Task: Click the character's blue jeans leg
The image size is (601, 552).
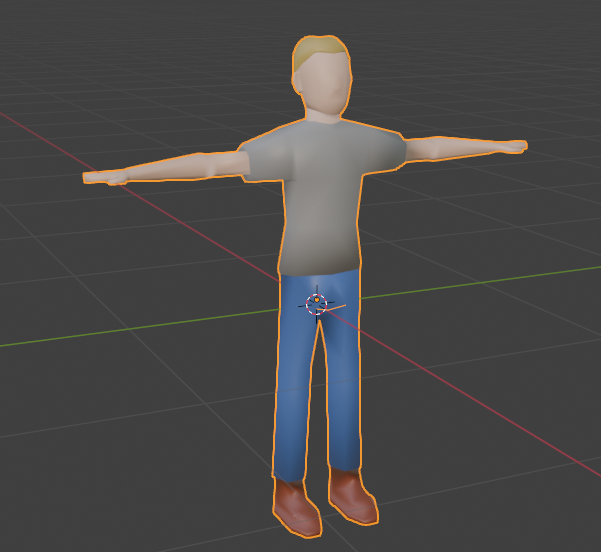Action: pyautogui.click(x=294, y=380)
